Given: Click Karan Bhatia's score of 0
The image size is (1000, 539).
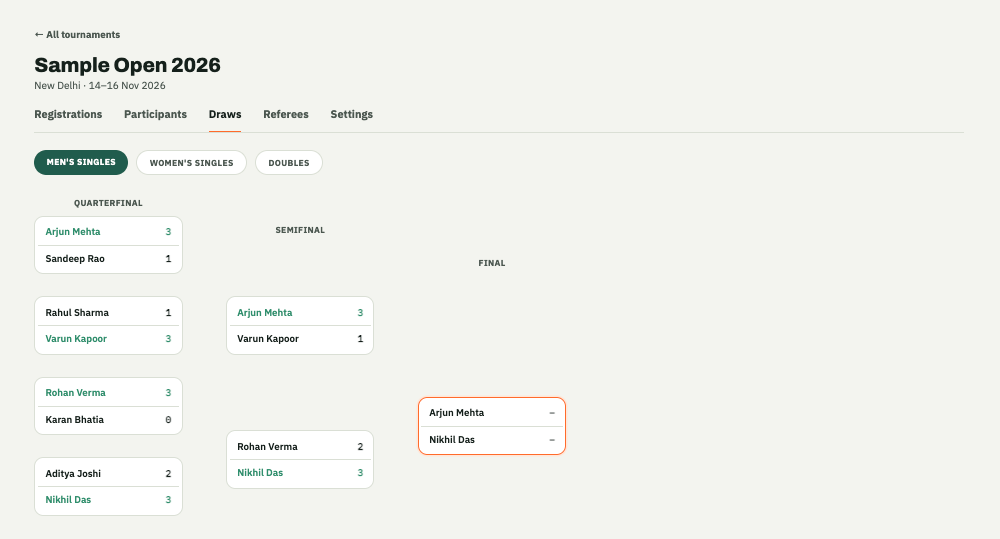Looking at the screenshot, I should click(x=168, y=420).
